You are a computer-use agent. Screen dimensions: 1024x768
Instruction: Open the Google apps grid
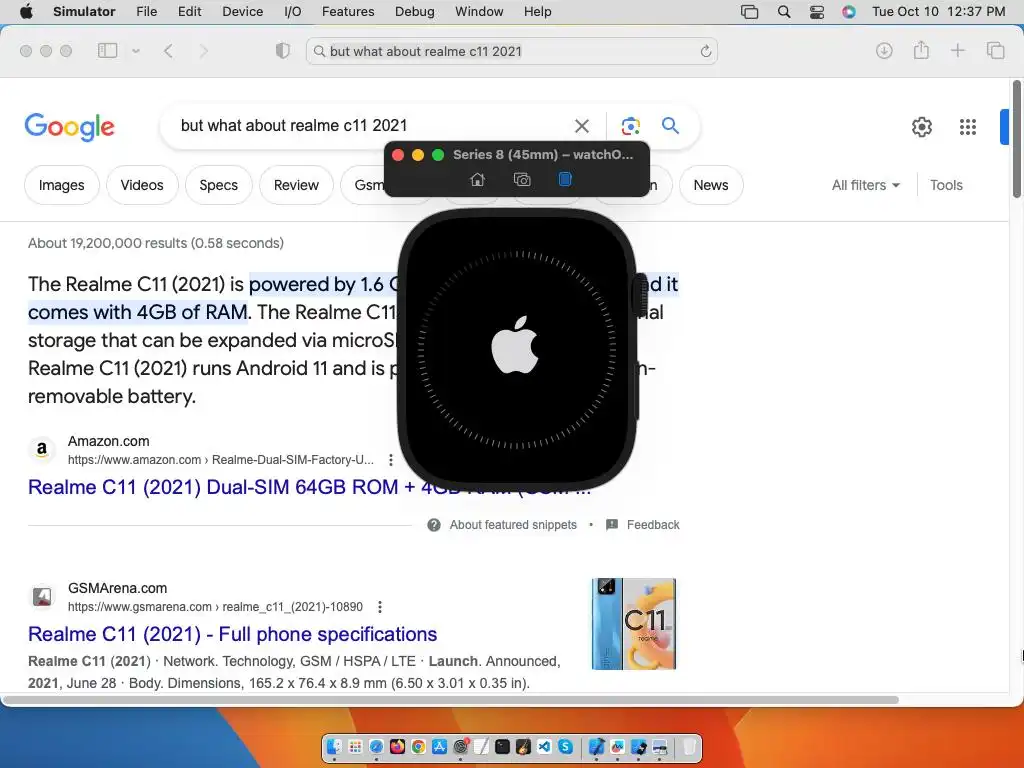(968, 127)
